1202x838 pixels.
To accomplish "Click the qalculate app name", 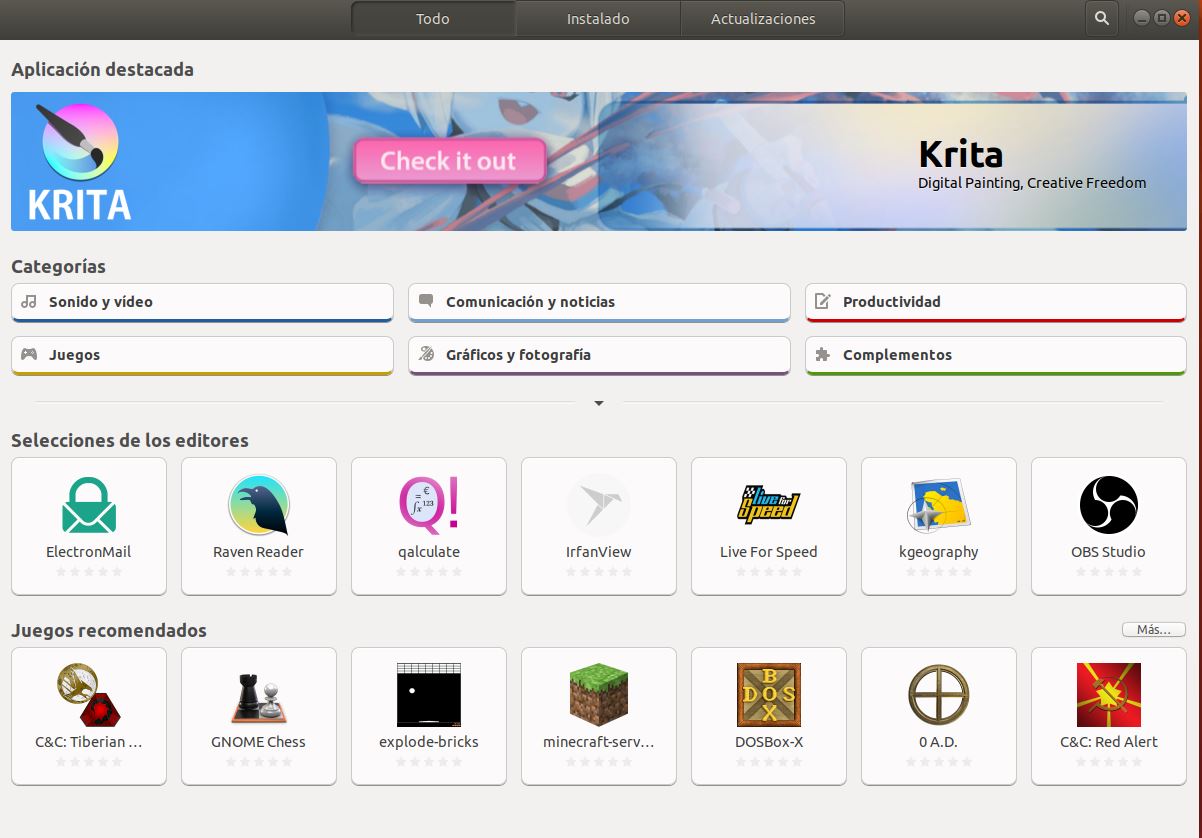I will pyautogui.click(x=429, y=552).
